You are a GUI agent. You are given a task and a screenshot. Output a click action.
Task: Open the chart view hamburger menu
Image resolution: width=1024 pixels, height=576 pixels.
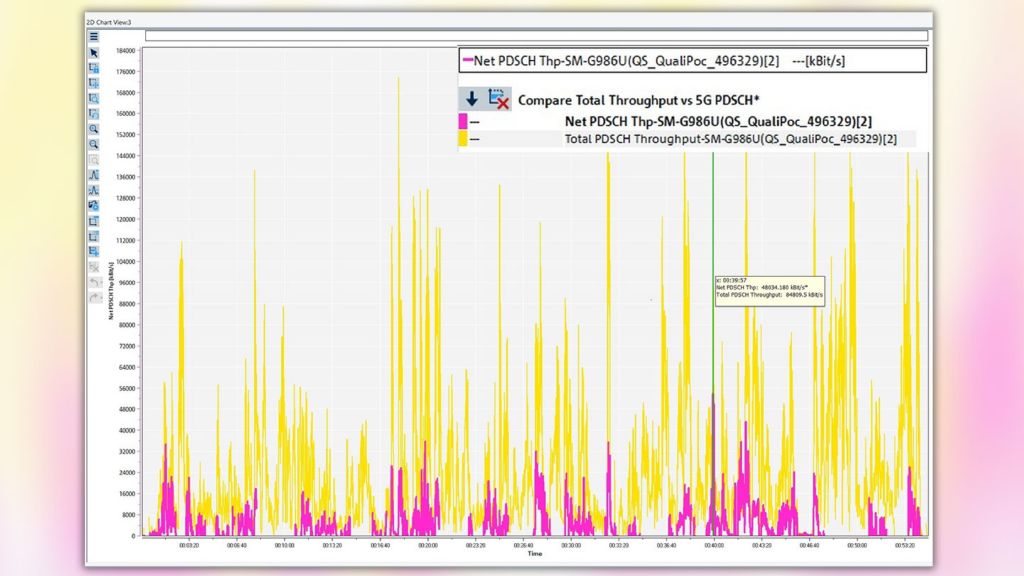(94, 35)
